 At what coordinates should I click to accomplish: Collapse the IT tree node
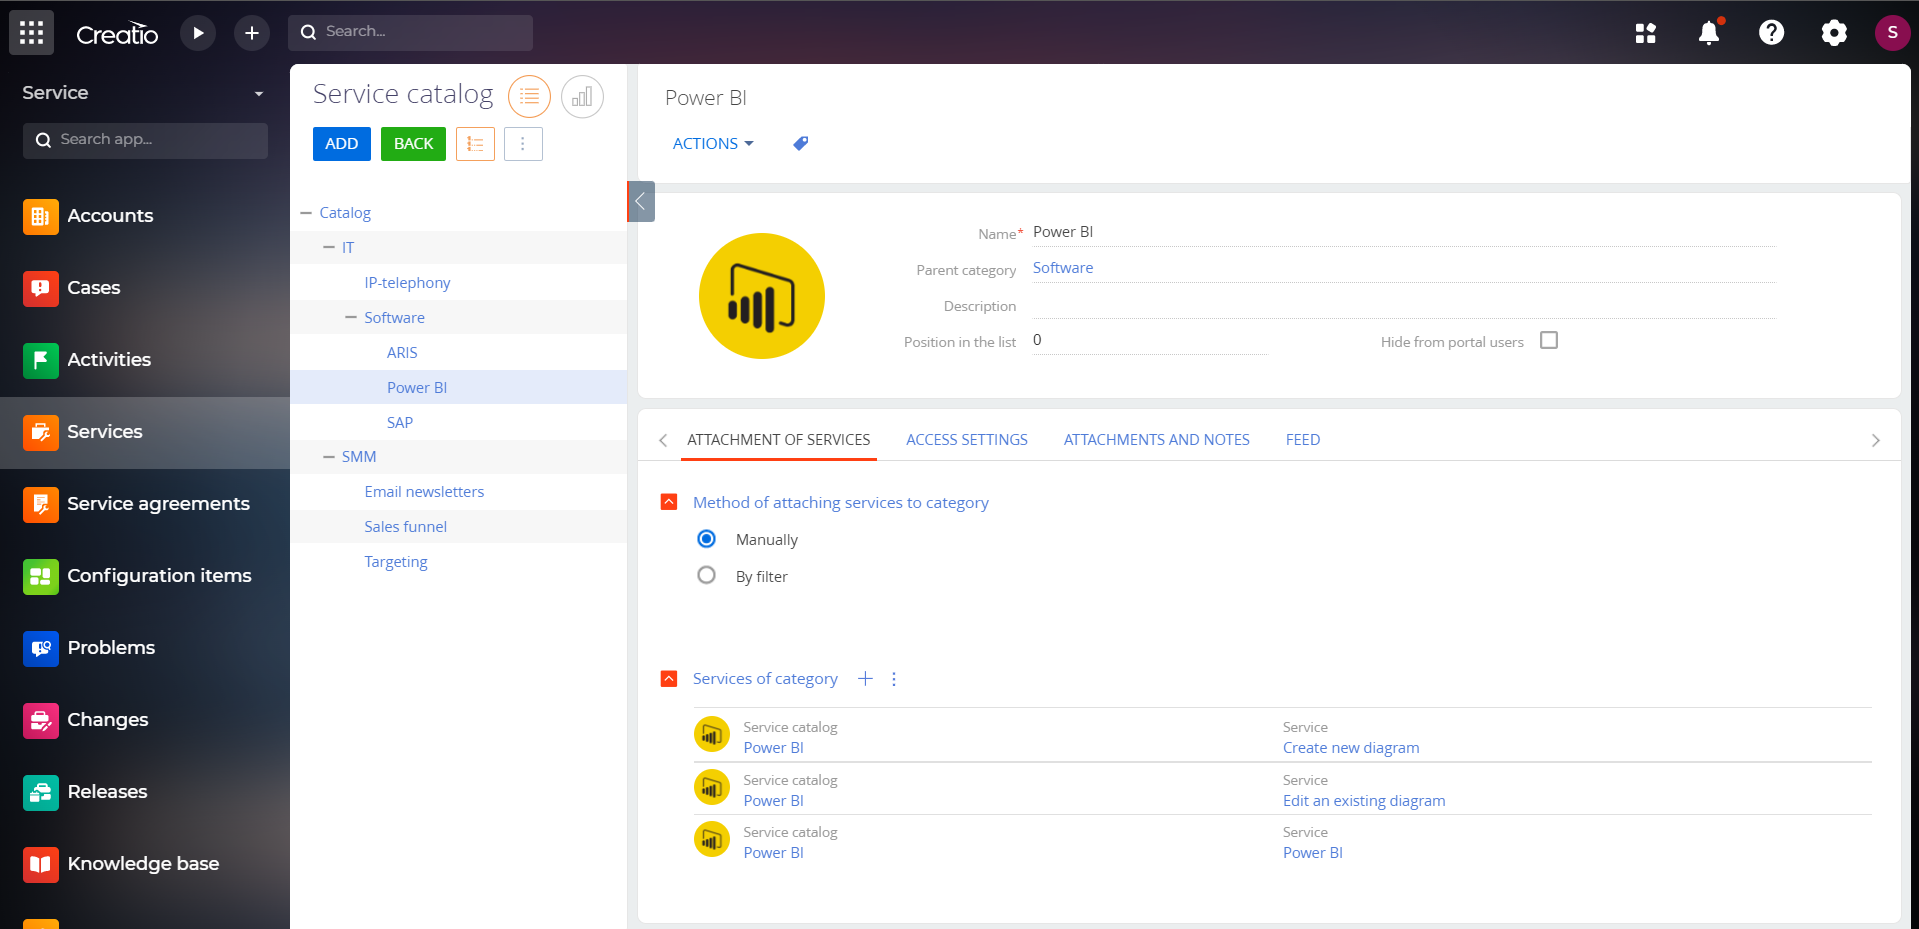(x=329, y=248)
